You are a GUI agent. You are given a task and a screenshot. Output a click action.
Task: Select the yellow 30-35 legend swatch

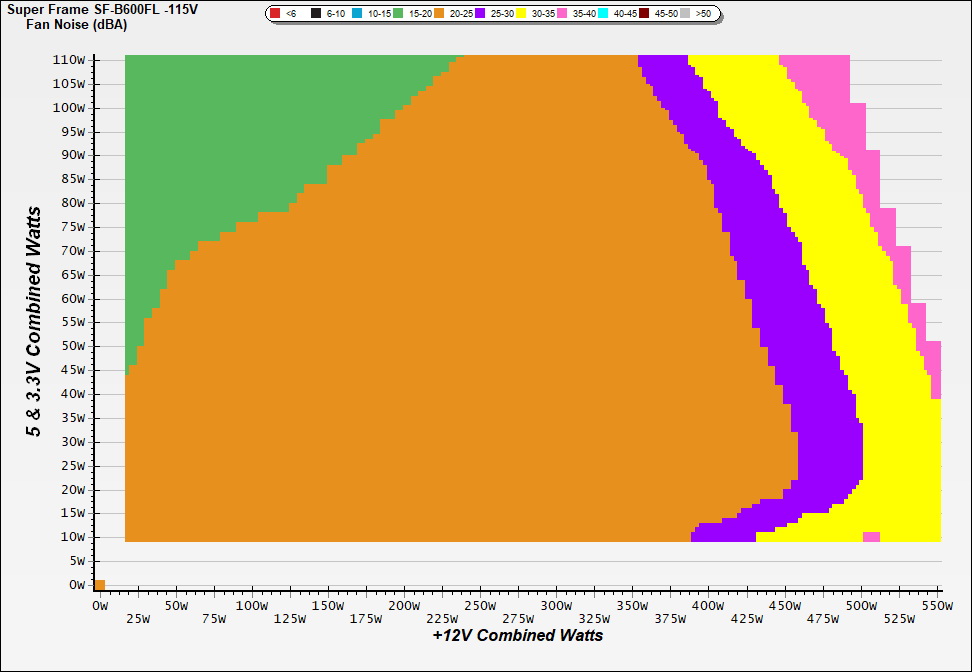pyautogui.click(x=521, y=14)
